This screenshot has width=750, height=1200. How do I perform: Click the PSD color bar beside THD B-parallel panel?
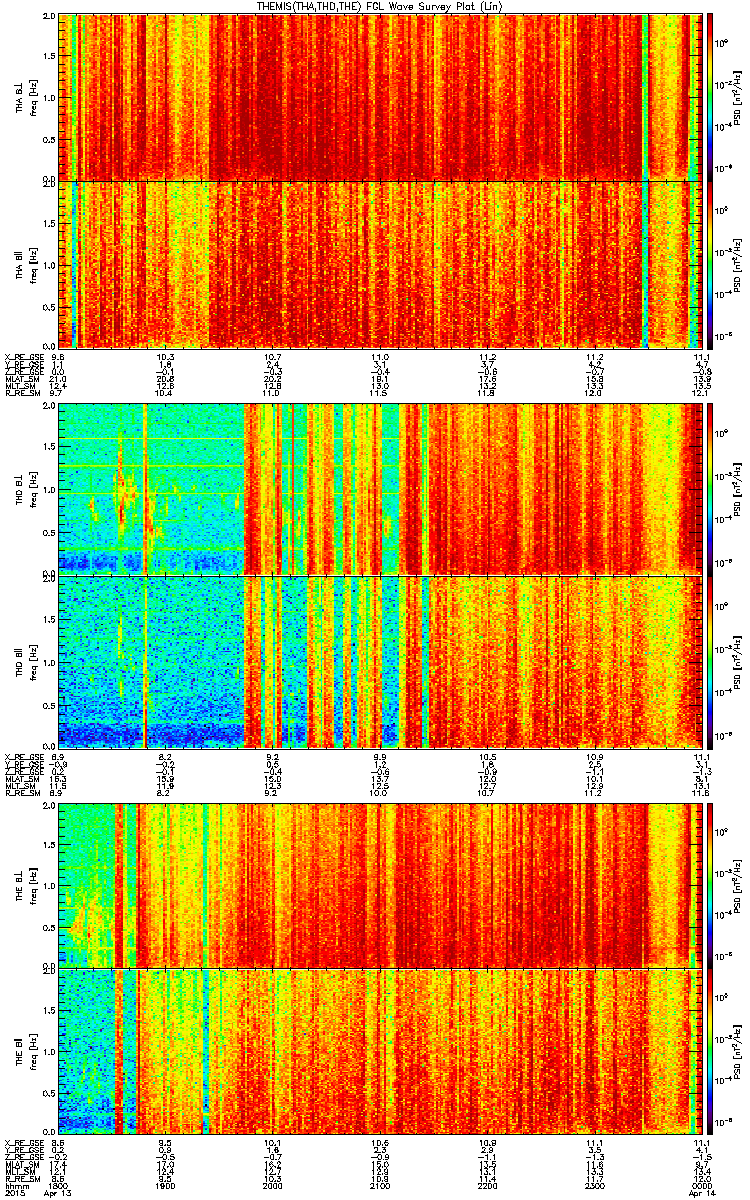click(710, 661)
